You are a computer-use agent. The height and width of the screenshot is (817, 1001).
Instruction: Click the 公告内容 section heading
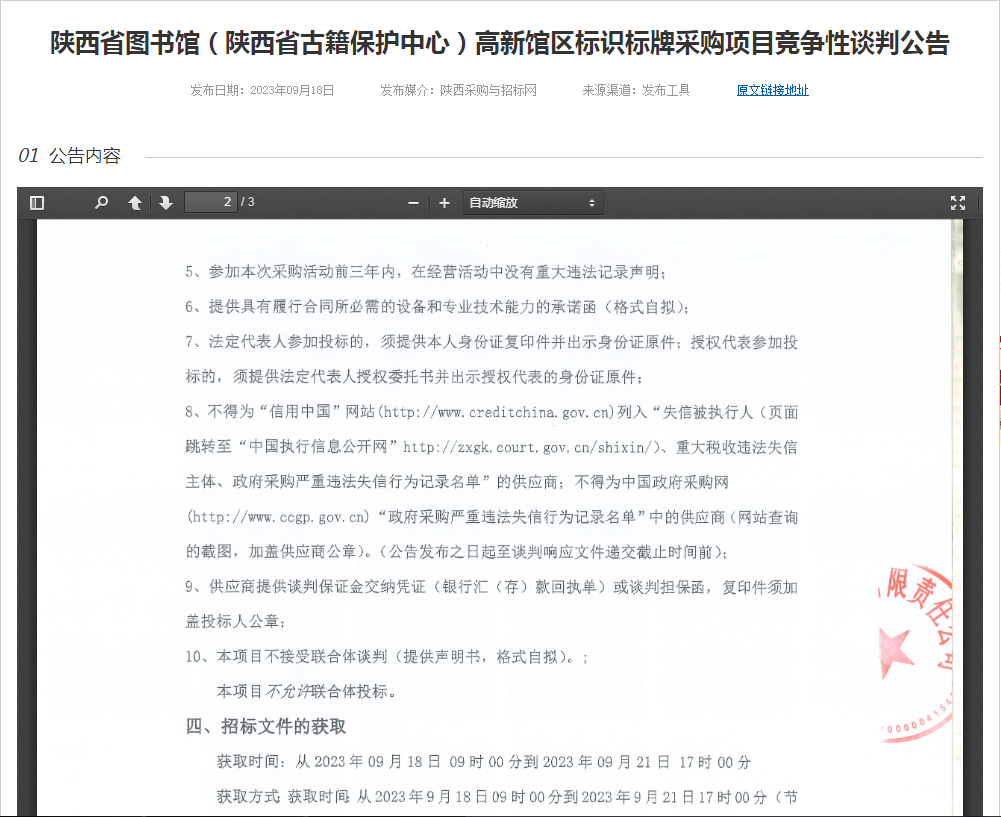(84, 156)
